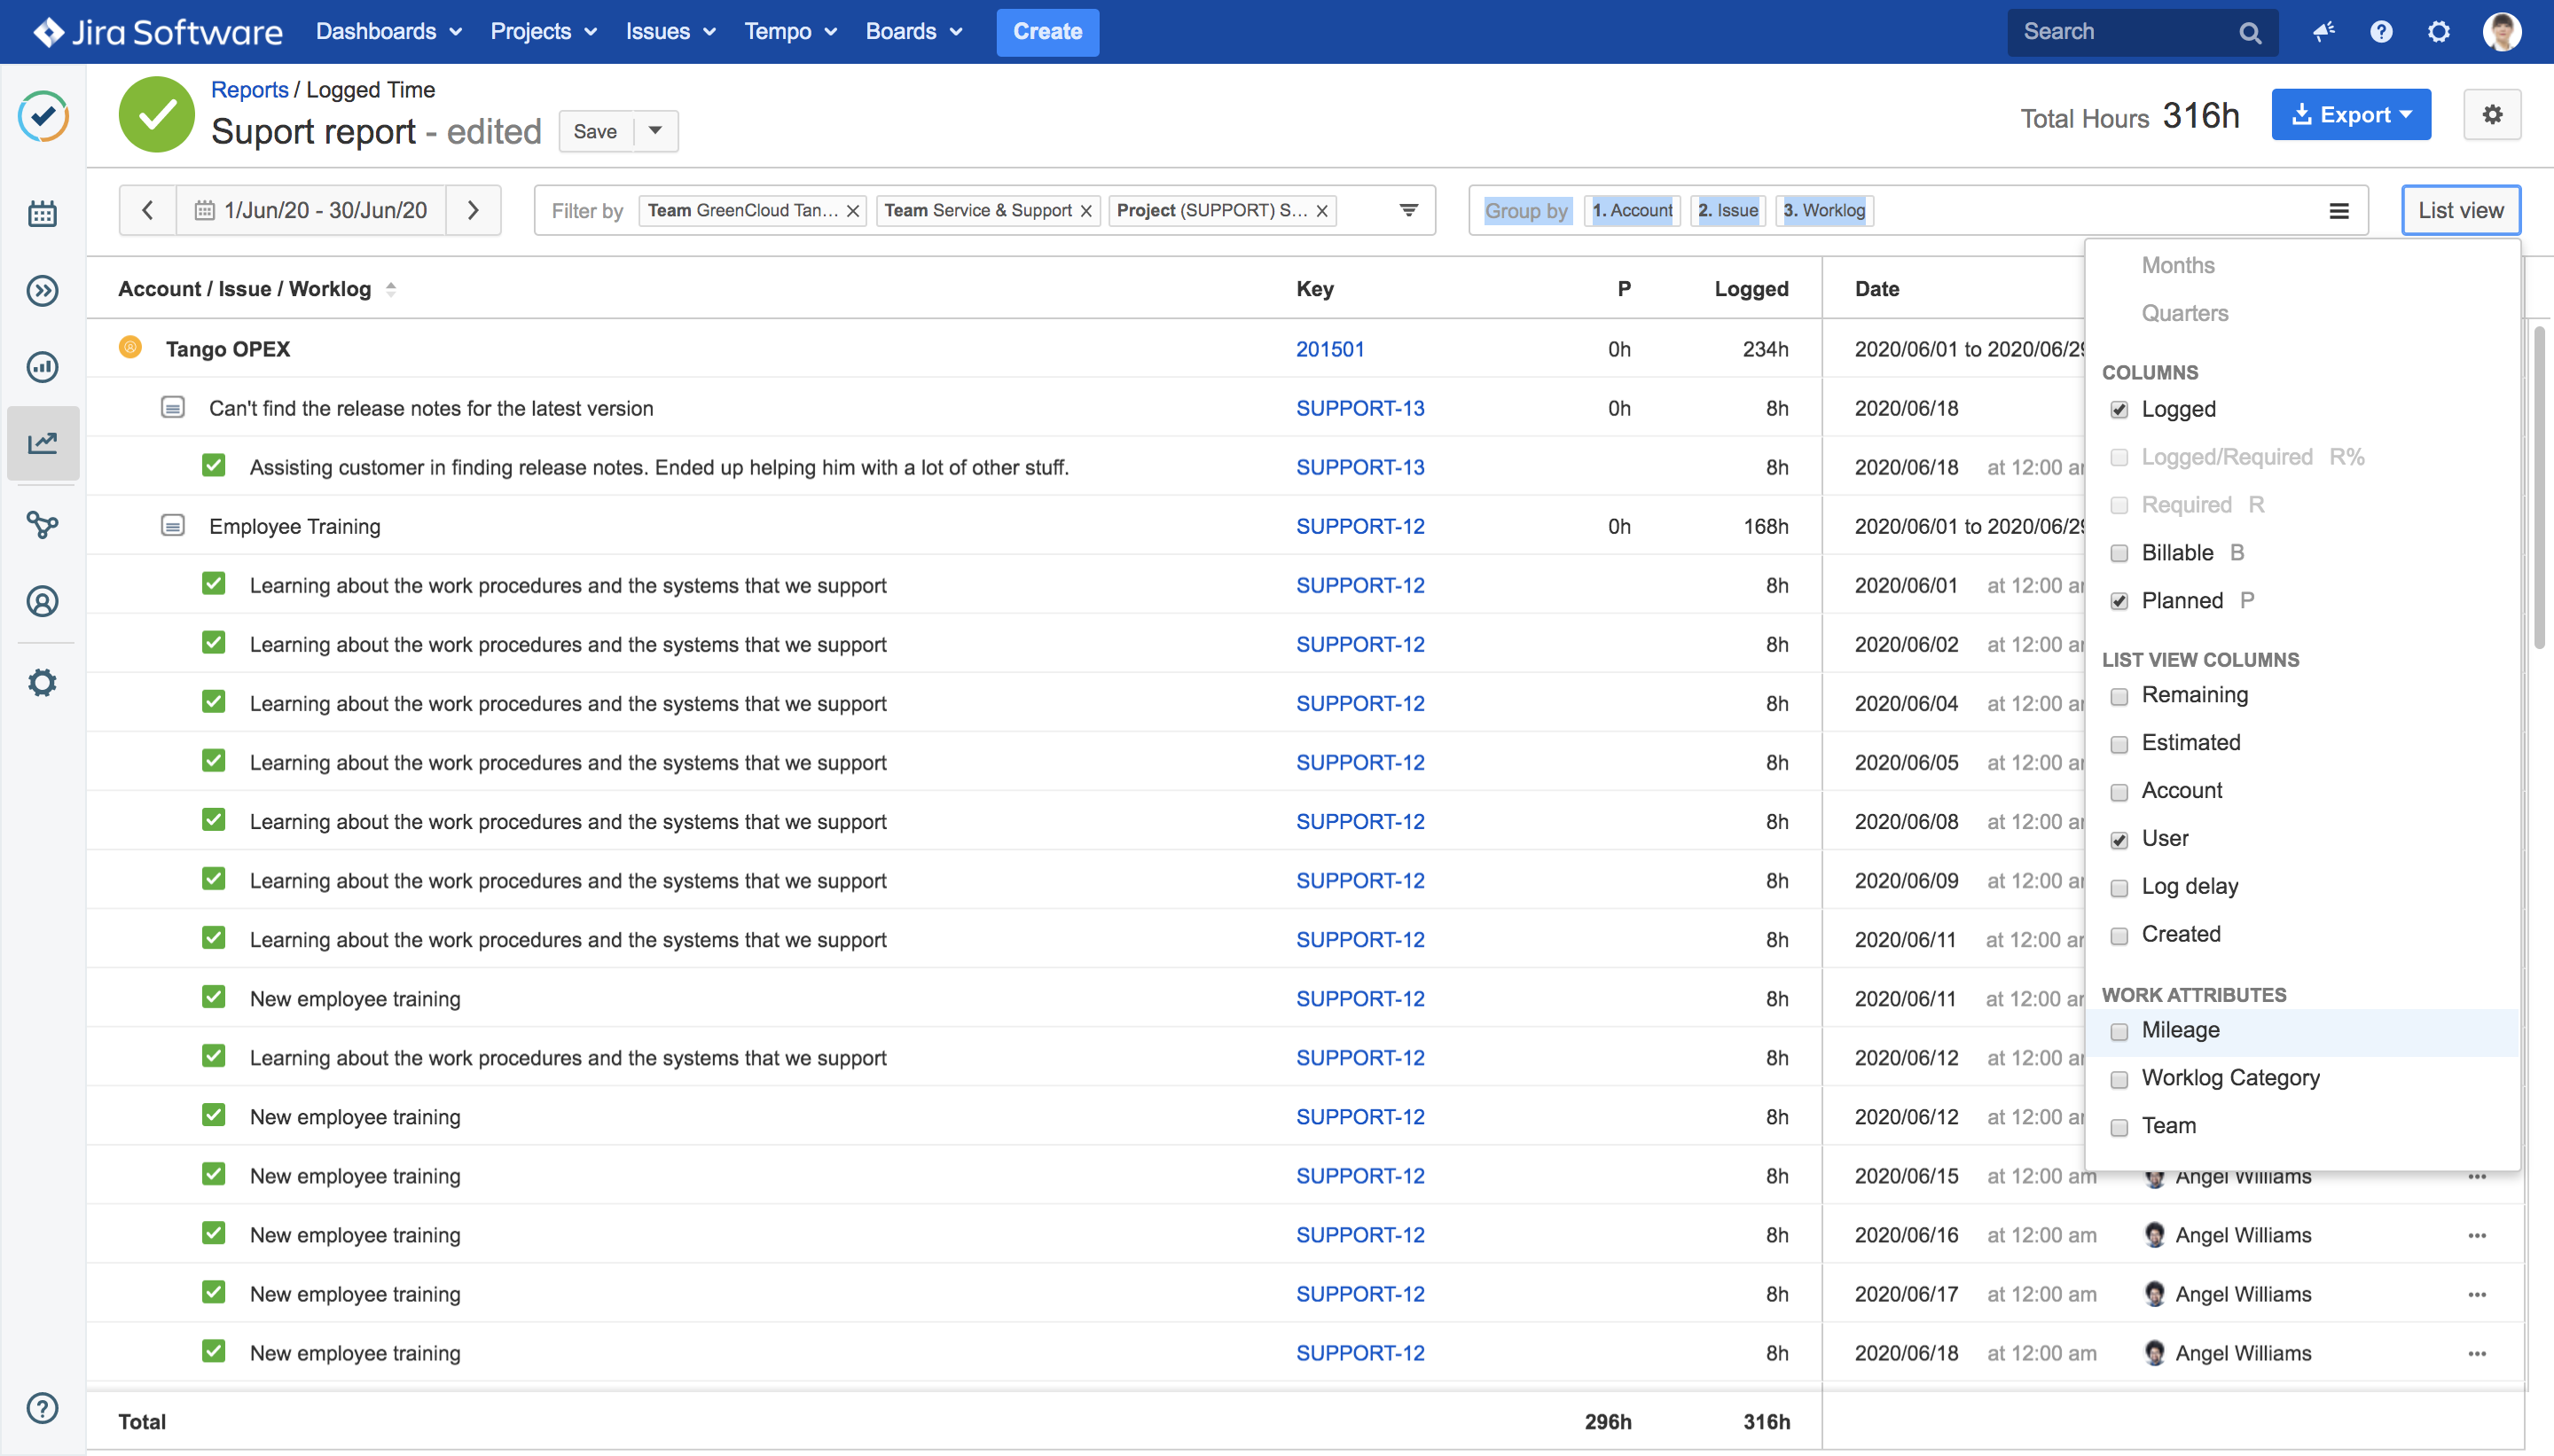
Task: Open the Filter by dropdown arrow
Action: click(1408, 210)
